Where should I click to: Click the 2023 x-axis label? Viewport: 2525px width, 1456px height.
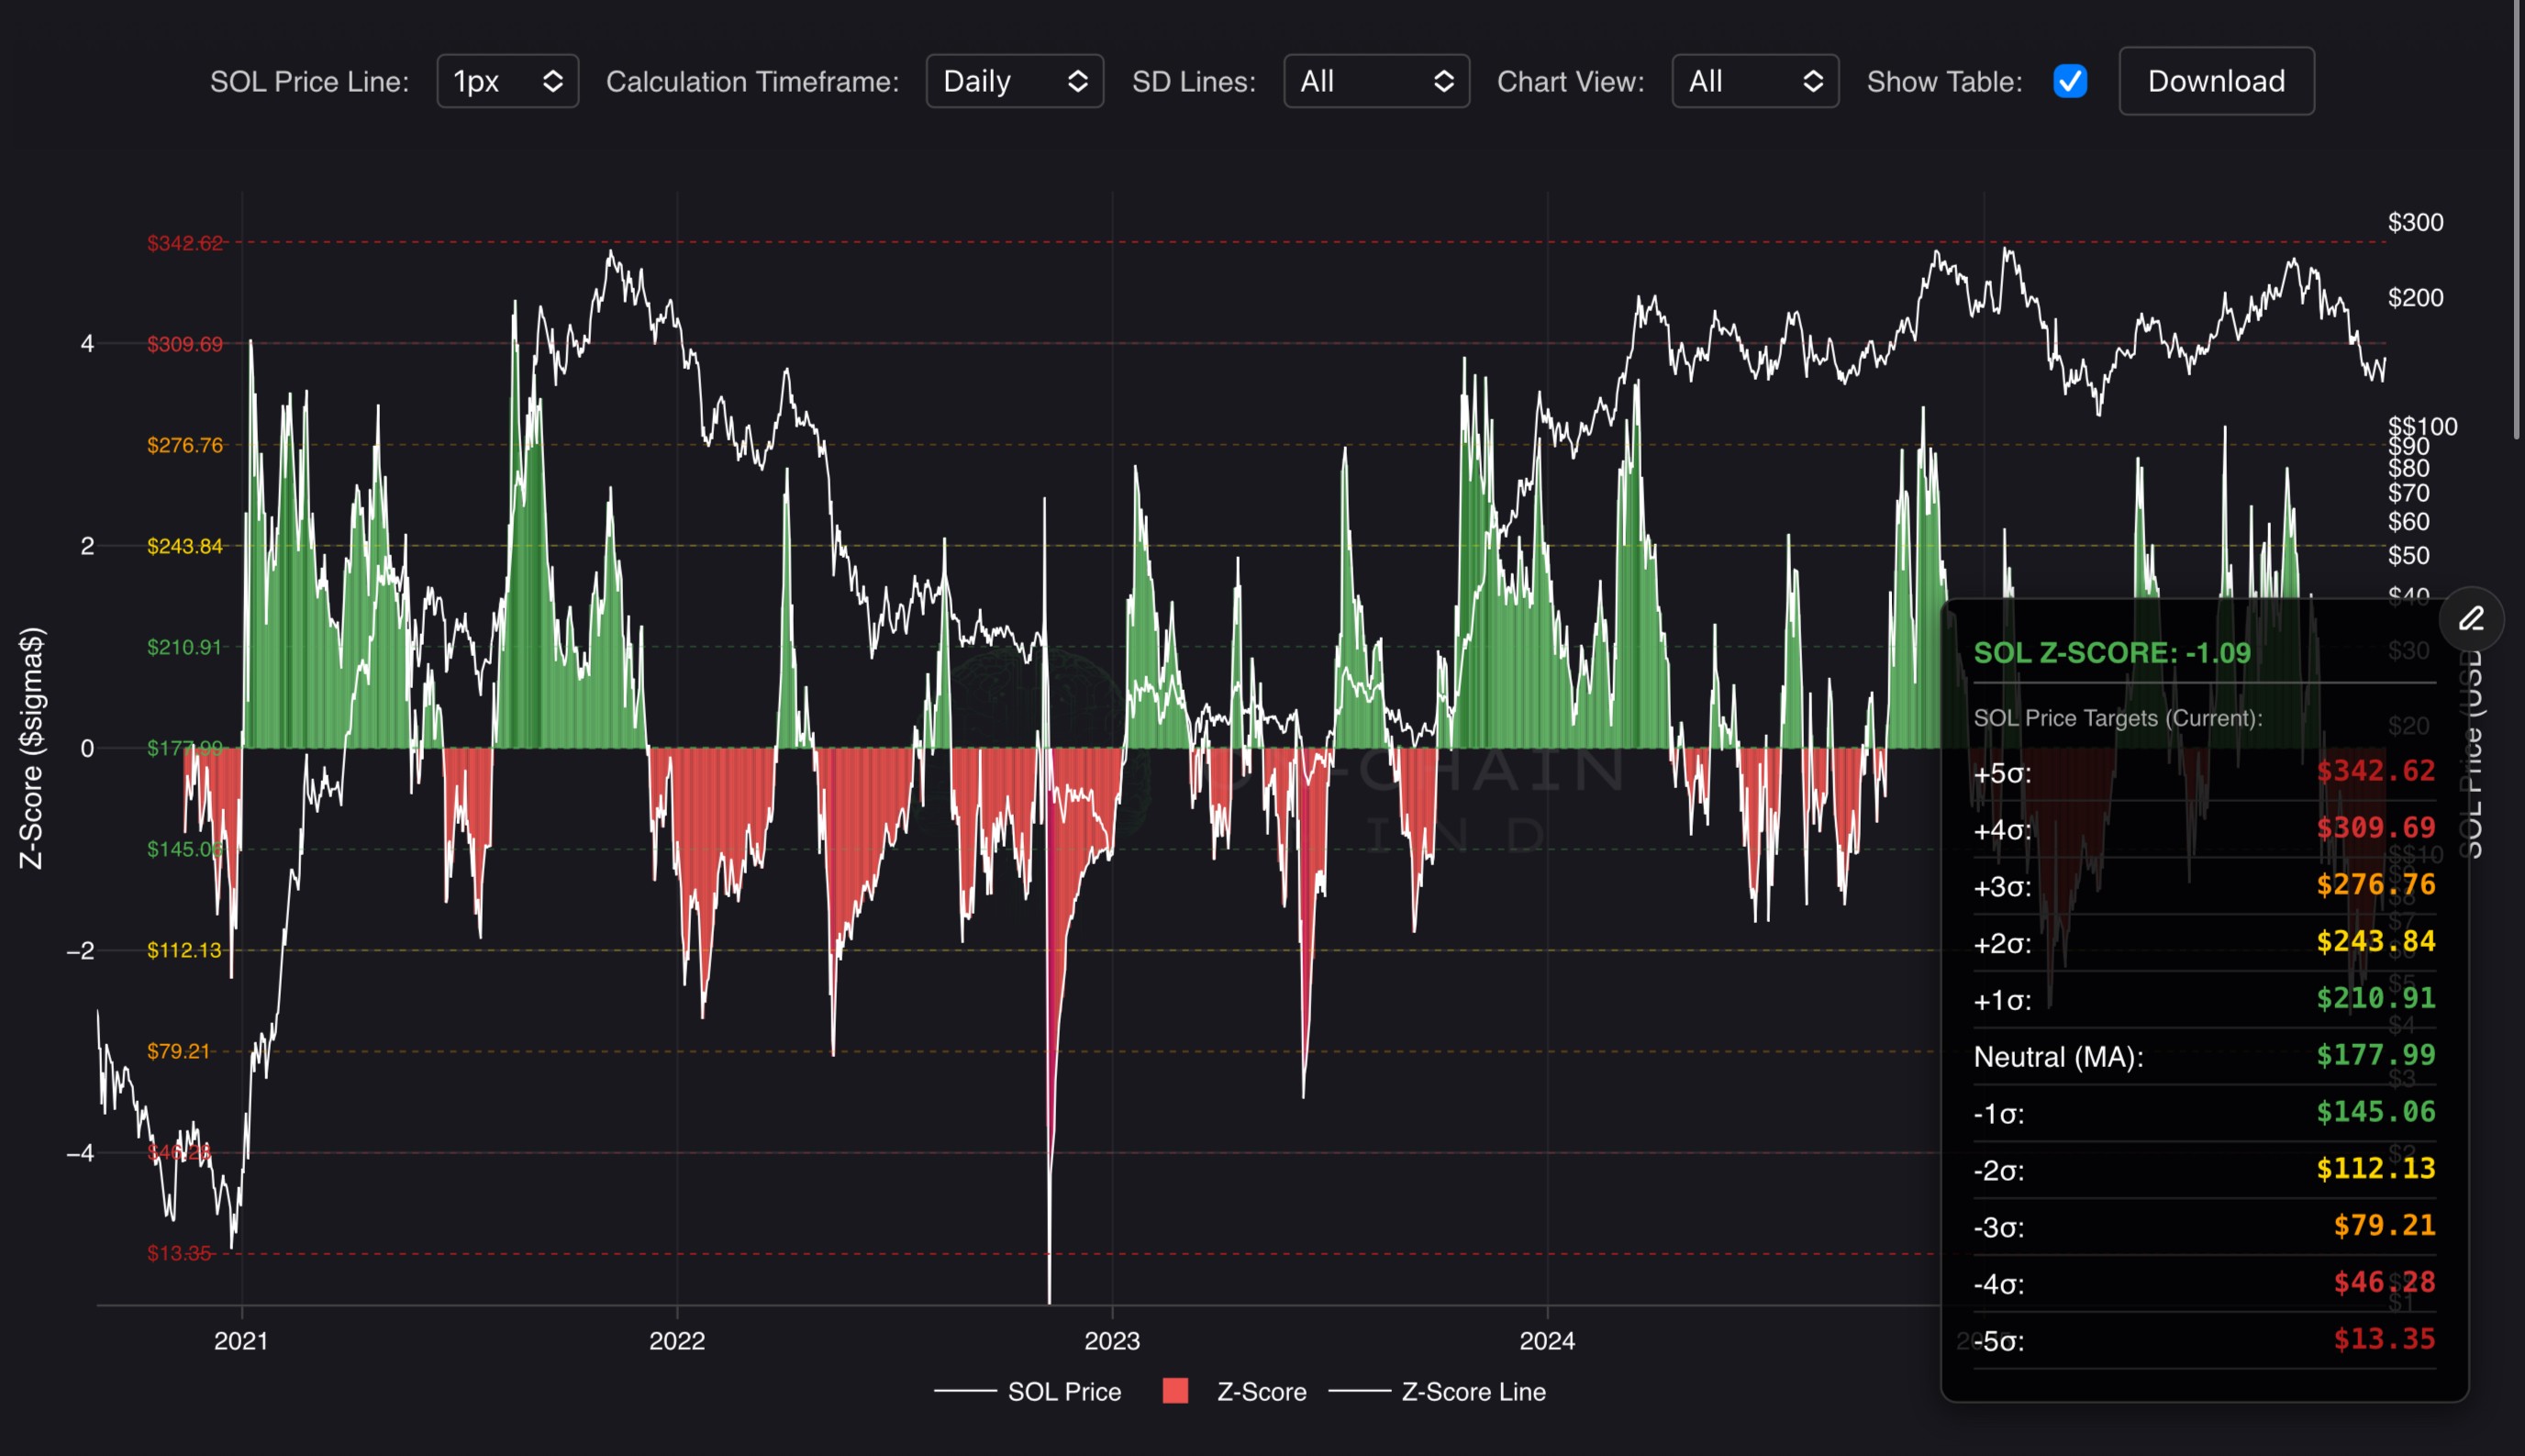[x=1112, y=1340]
